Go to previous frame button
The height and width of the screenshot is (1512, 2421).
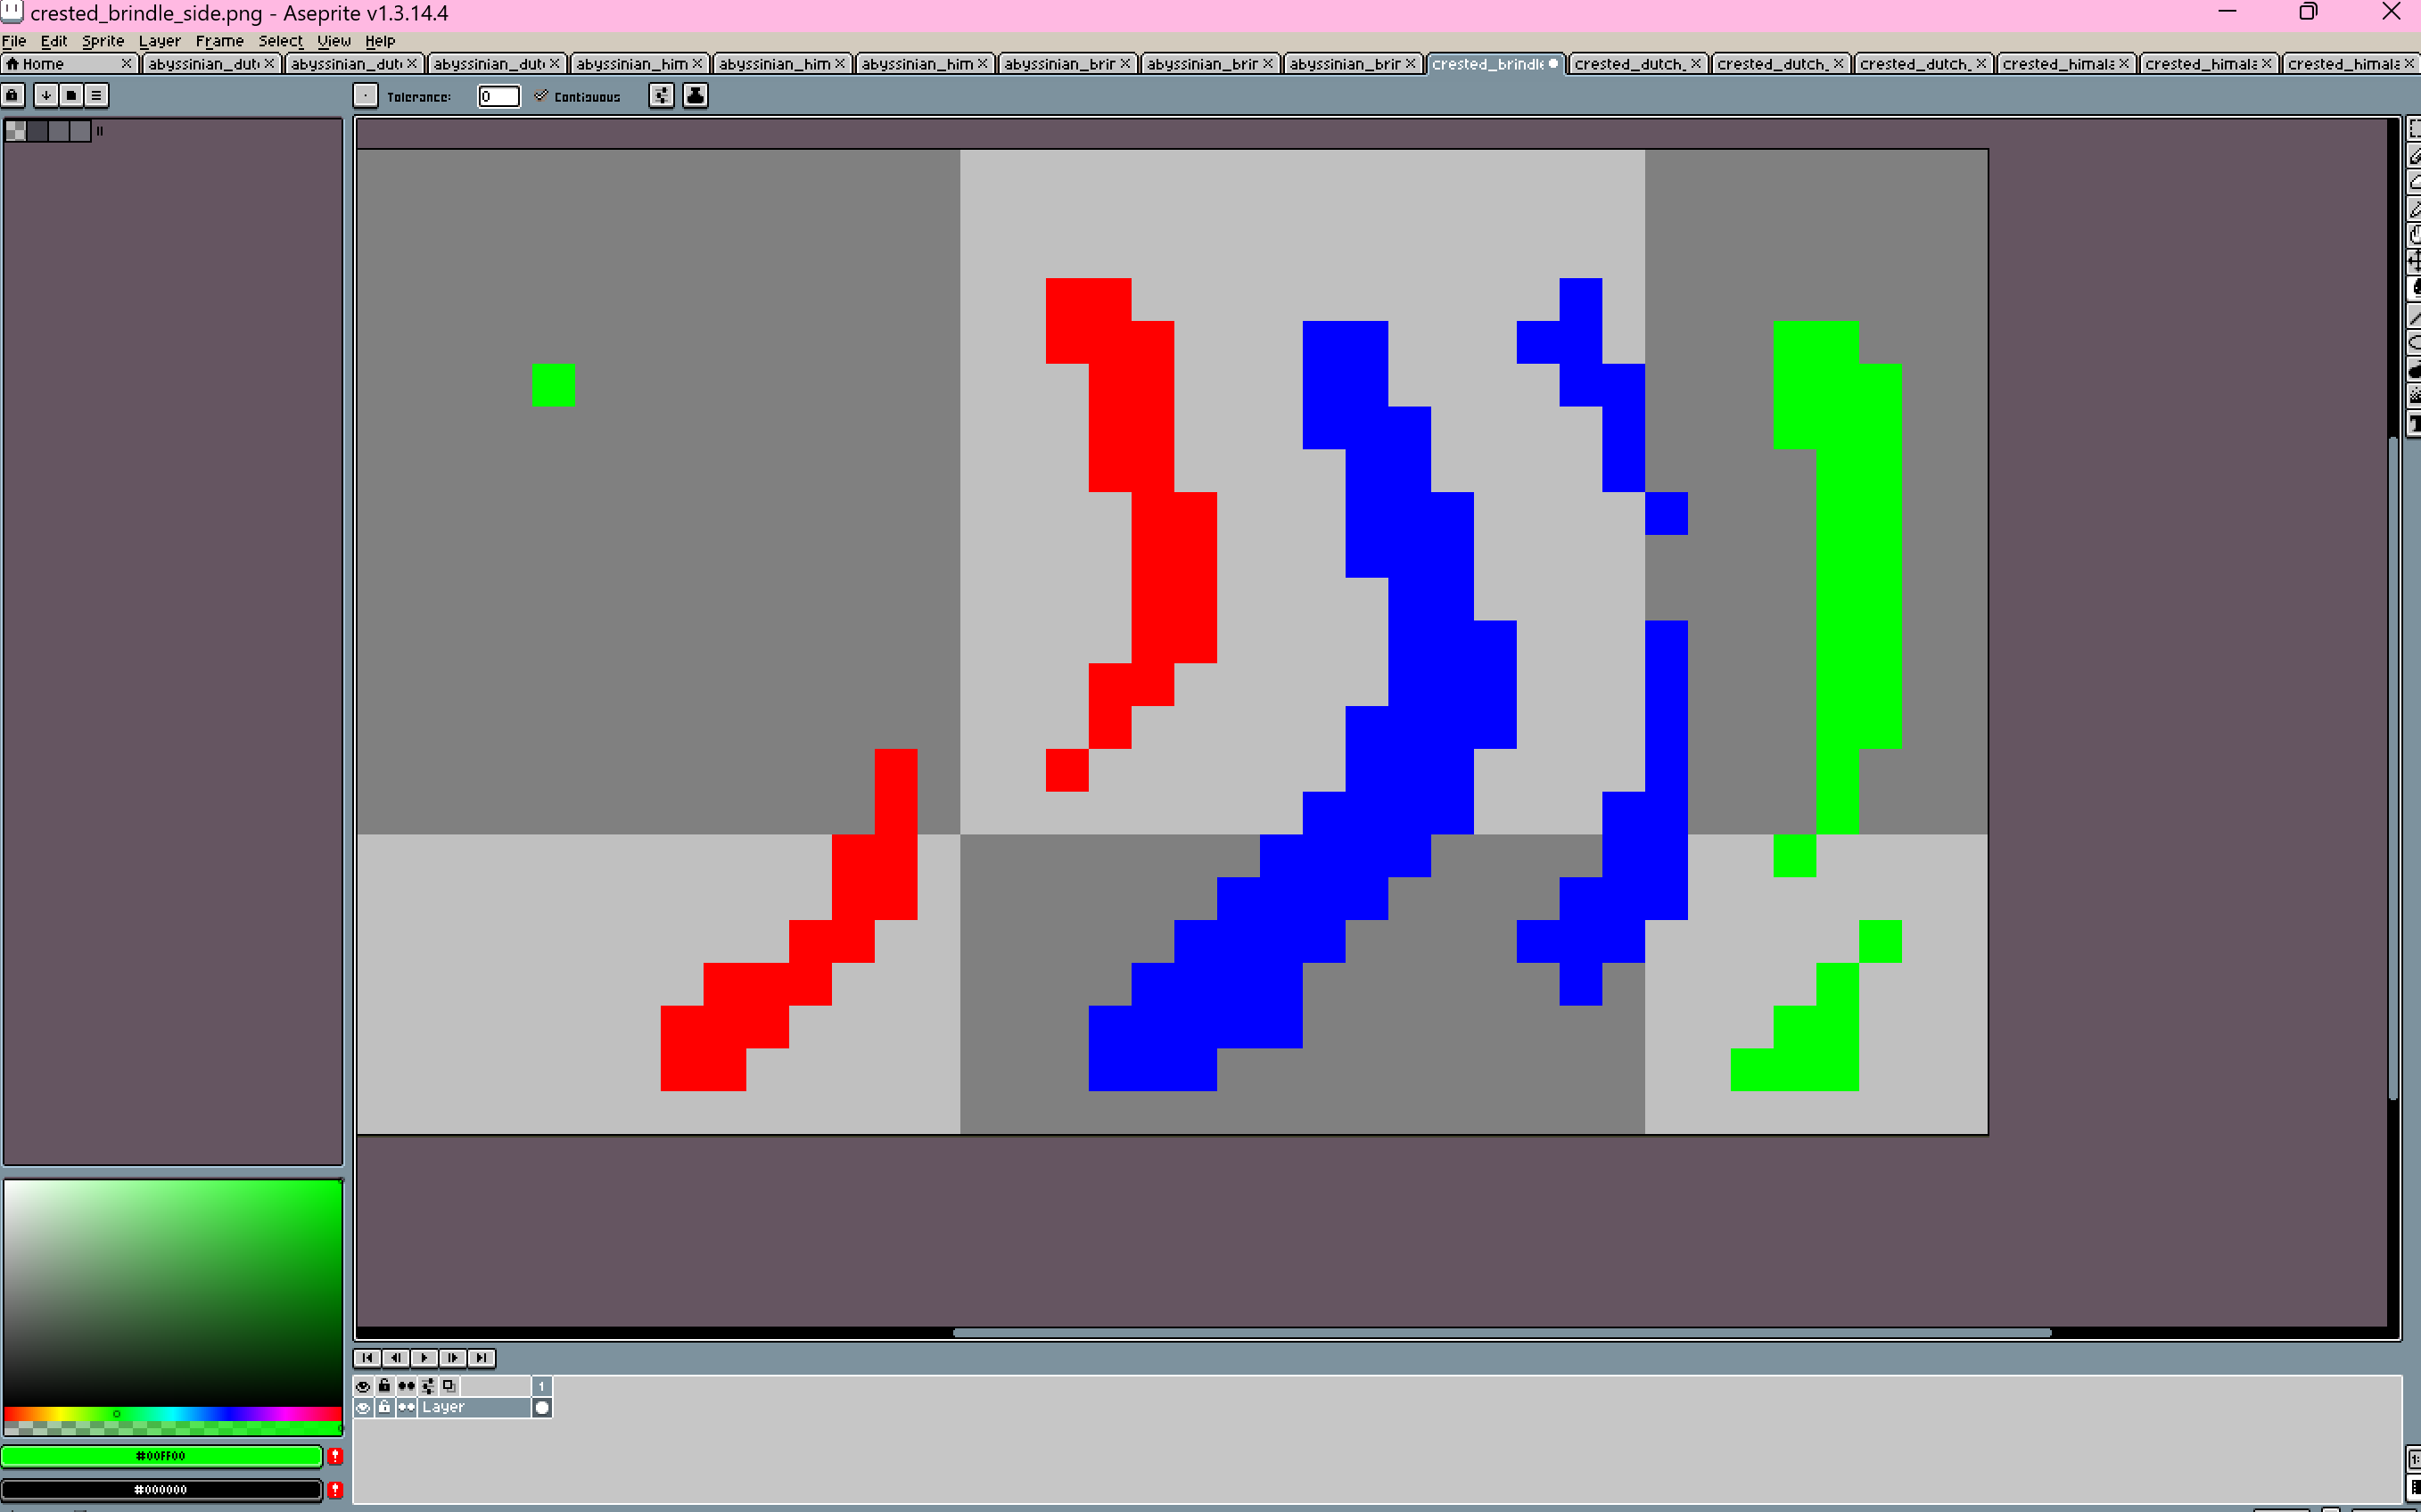[396, 1357]
